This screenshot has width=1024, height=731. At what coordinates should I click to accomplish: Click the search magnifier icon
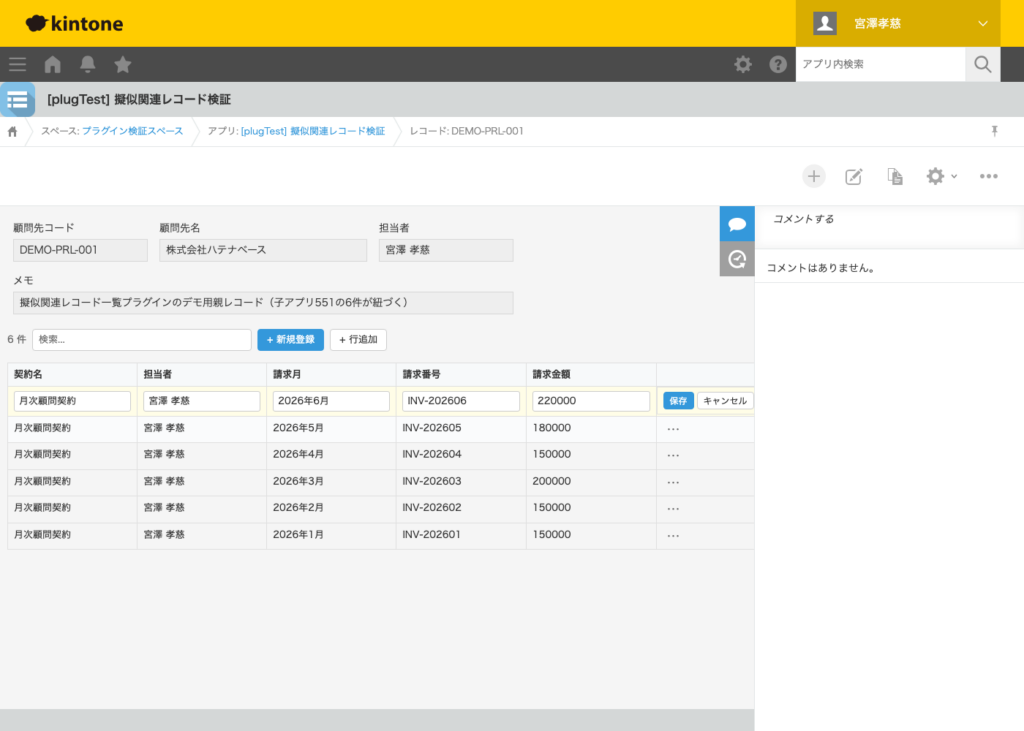click(x=981, y=64)
